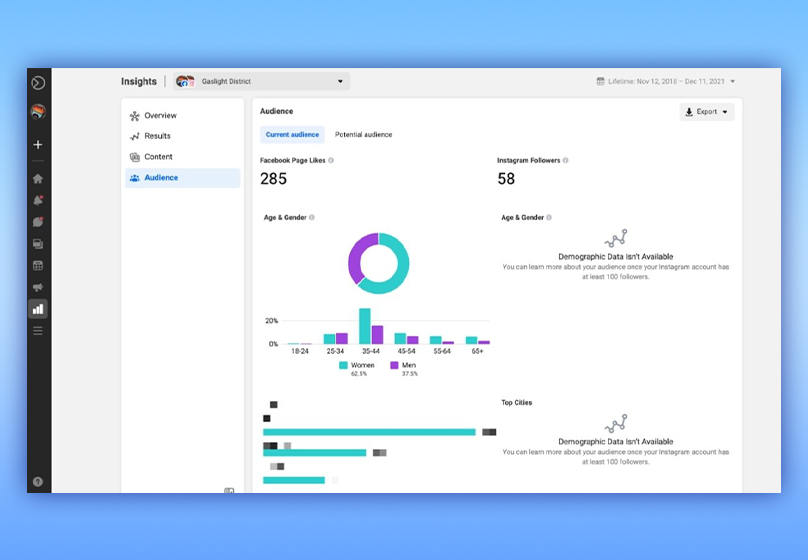Click the help question mark icon
This screenshot has height=560, width=808.
click(38, 481)
